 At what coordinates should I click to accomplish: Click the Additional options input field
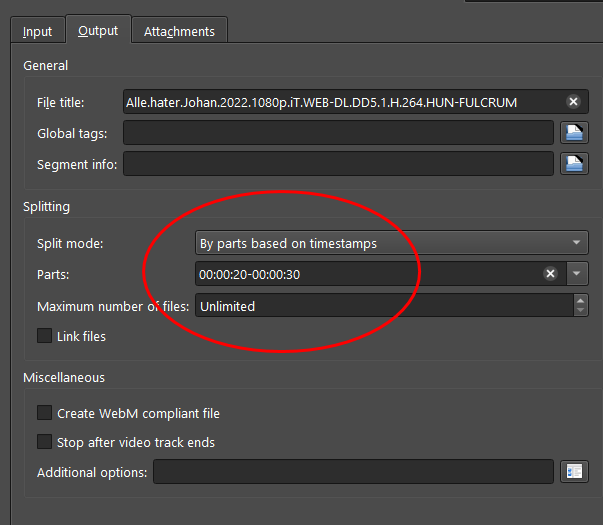click(353, 471)
